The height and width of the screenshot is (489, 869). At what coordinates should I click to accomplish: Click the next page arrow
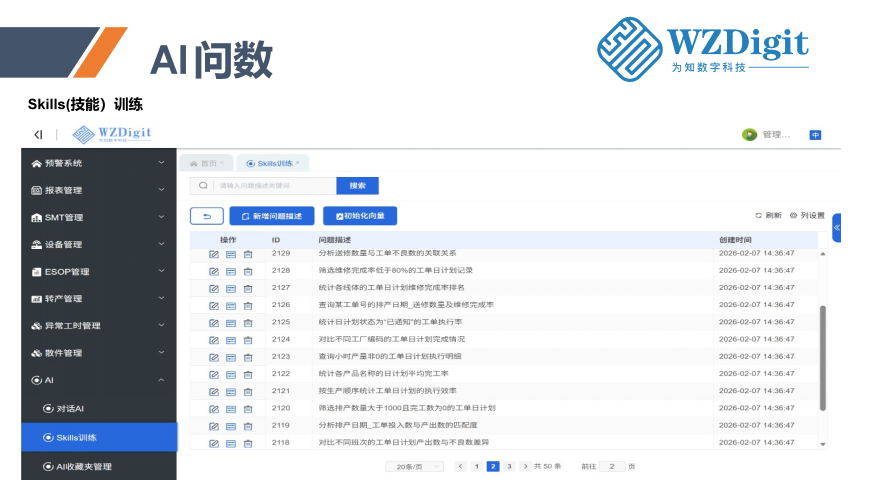(525, 467)
